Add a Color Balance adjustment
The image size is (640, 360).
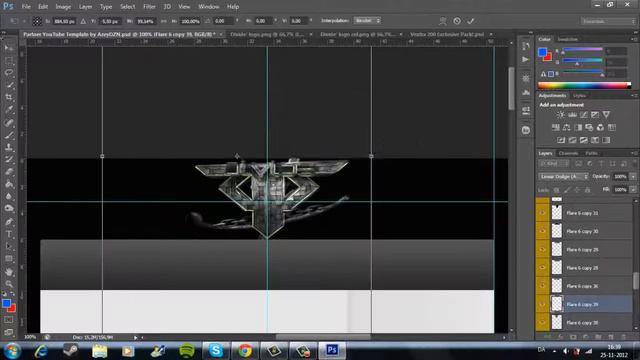(x=567, y=127)
